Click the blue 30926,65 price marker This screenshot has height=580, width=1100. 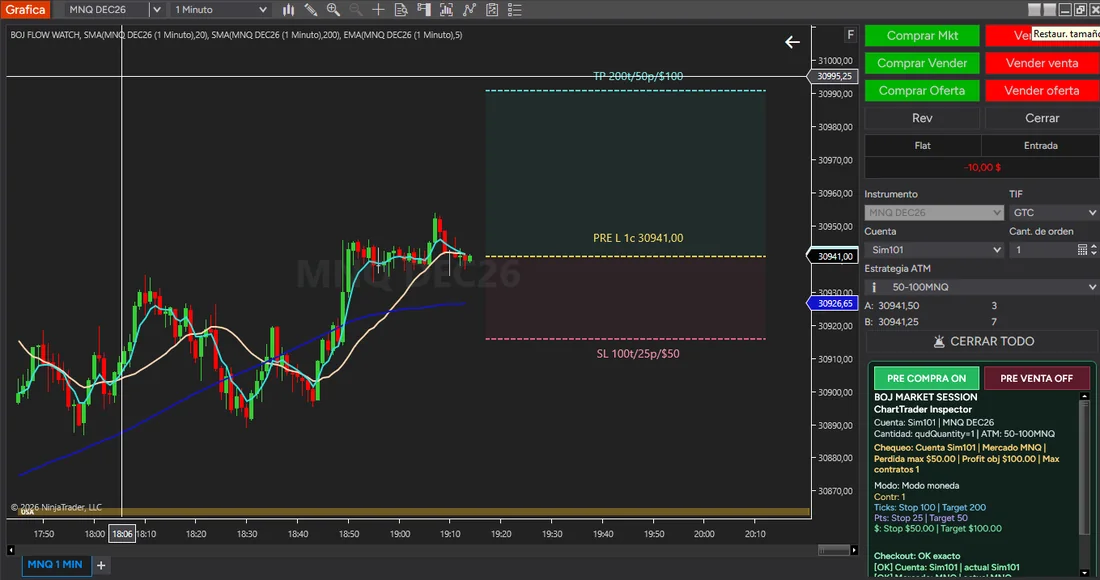pyautogui.click(x=833, y=304)
